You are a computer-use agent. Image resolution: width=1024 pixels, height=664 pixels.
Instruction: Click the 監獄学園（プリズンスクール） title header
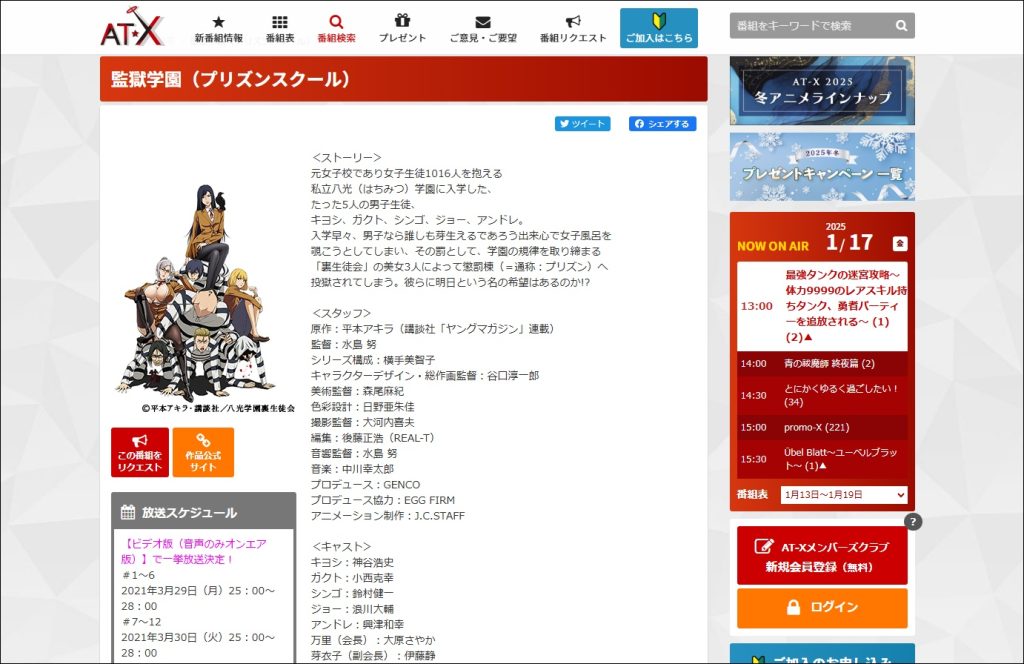point(404,79)
